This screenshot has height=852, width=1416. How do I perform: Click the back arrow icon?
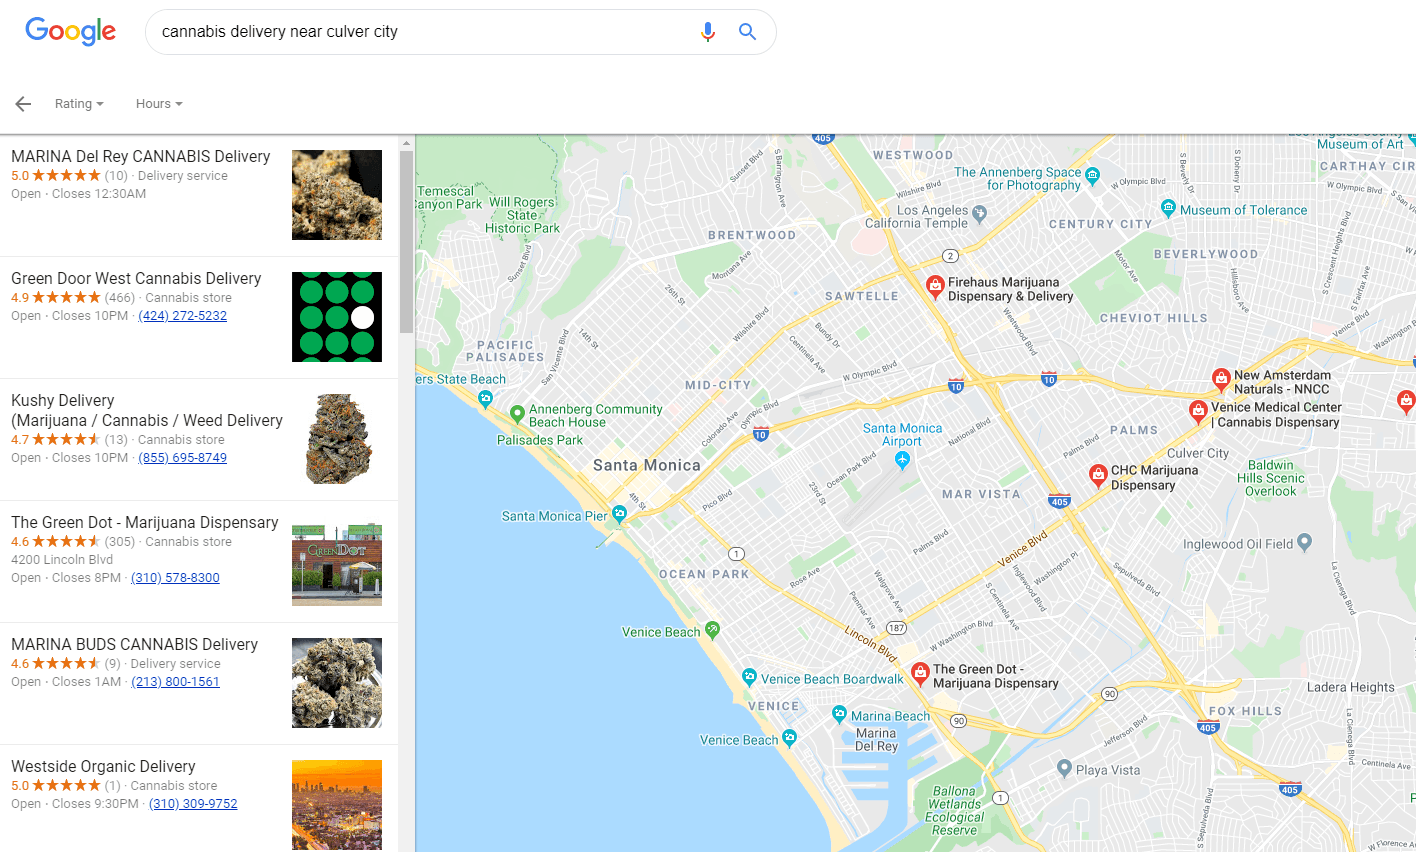pos(23,104)
